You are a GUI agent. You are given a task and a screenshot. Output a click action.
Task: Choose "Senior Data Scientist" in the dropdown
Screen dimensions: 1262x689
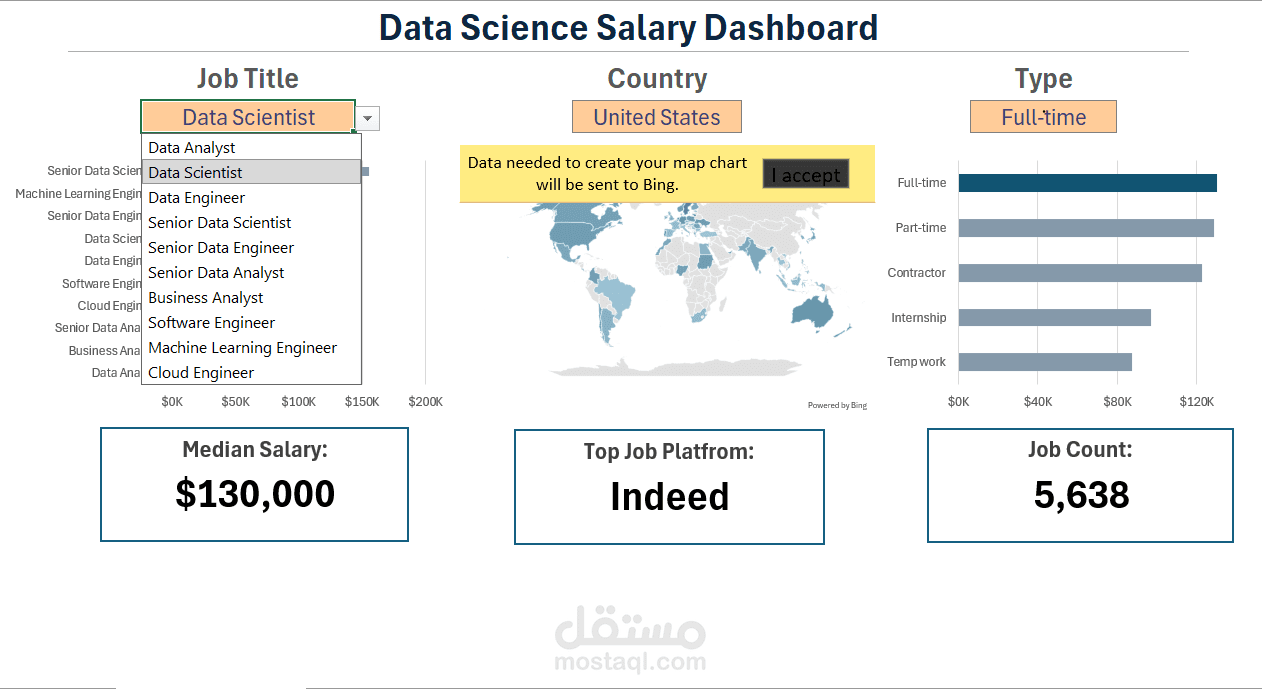click(219, 222)
